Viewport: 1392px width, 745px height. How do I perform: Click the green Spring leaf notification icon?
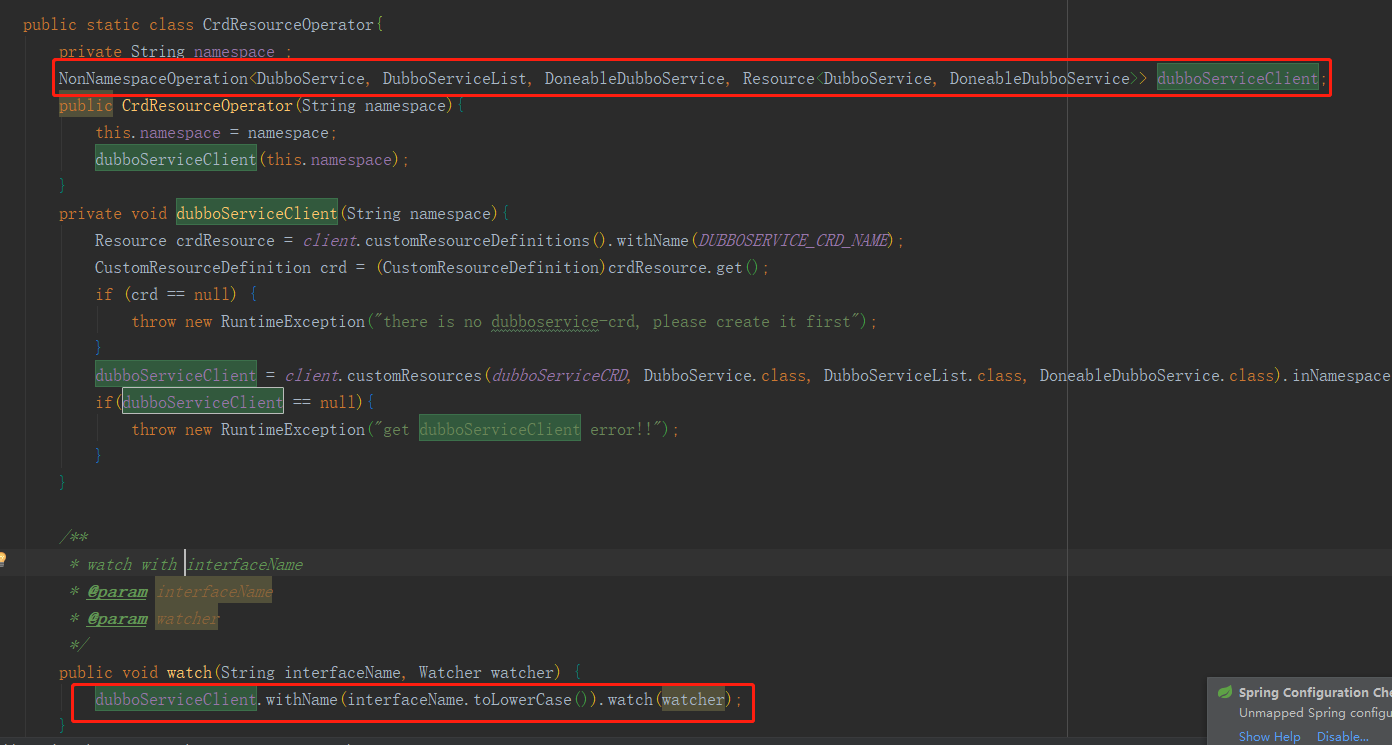[1224, 692]
